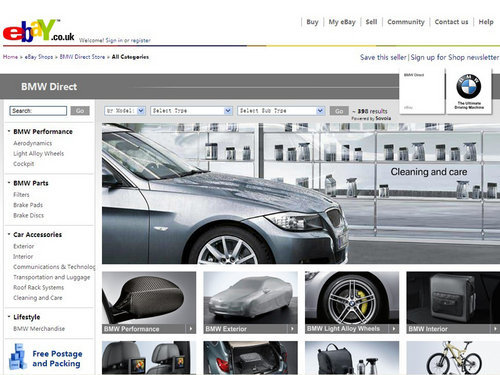Screen dimensions: 500x375
Task: Click BMW Direct Store breadcrumb link
Action: click(x=82, y=57)
